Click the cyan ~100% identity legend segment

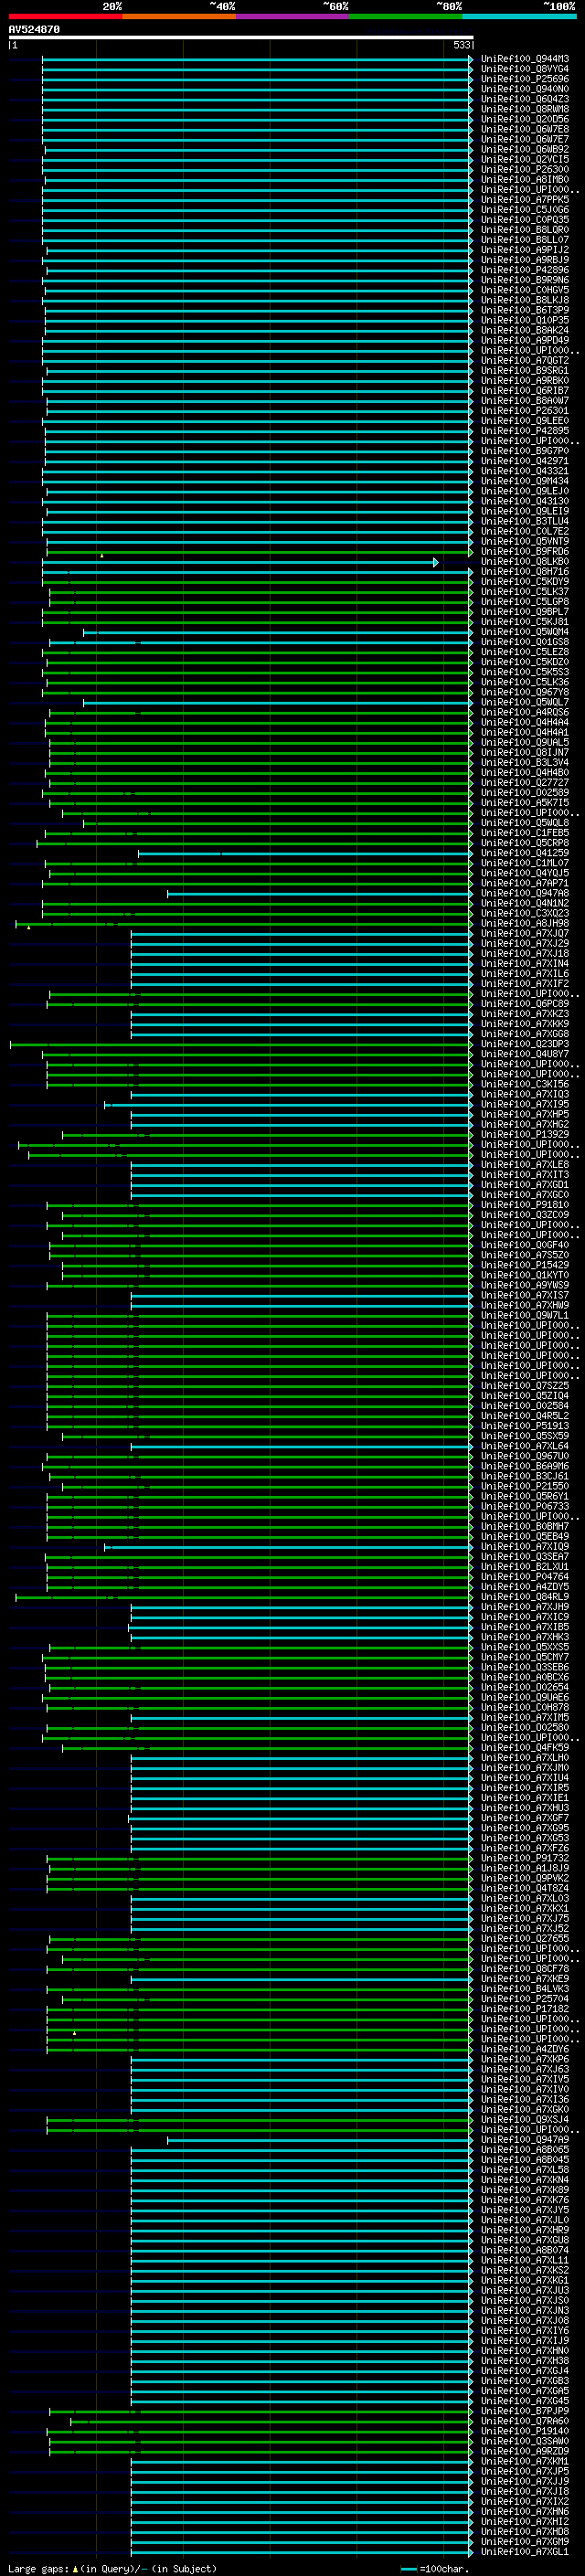[x=519, y=16]
